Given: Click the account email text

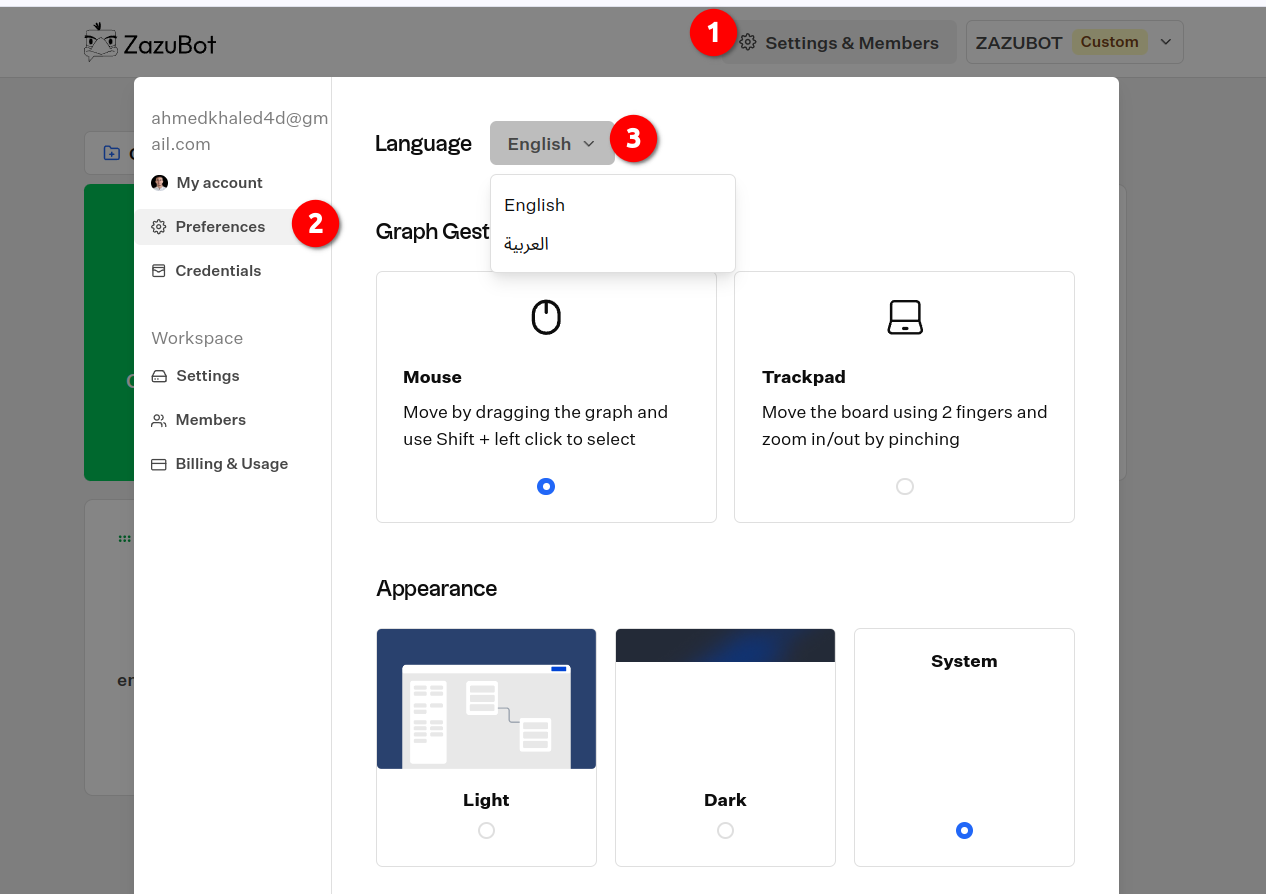Looking at the screenshot, I should click(240, 131).
